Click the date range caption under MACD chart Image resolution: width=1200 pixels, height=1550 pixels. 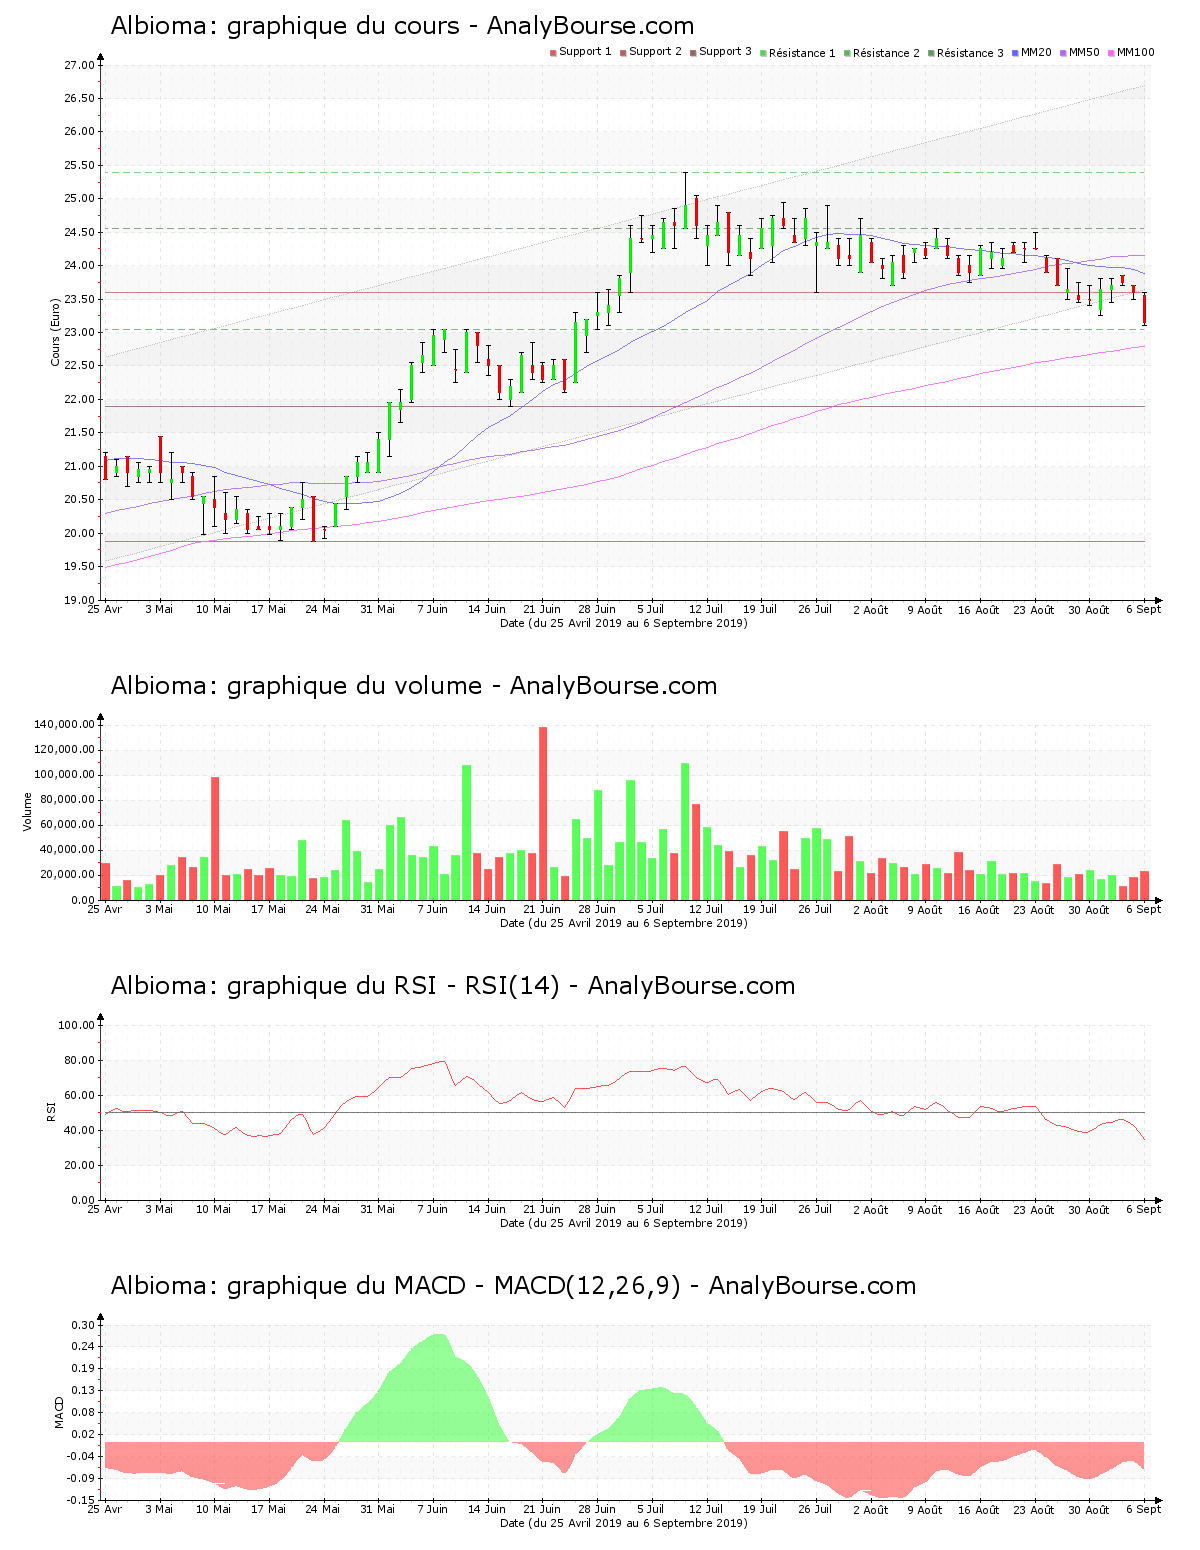pos(624,1523)
